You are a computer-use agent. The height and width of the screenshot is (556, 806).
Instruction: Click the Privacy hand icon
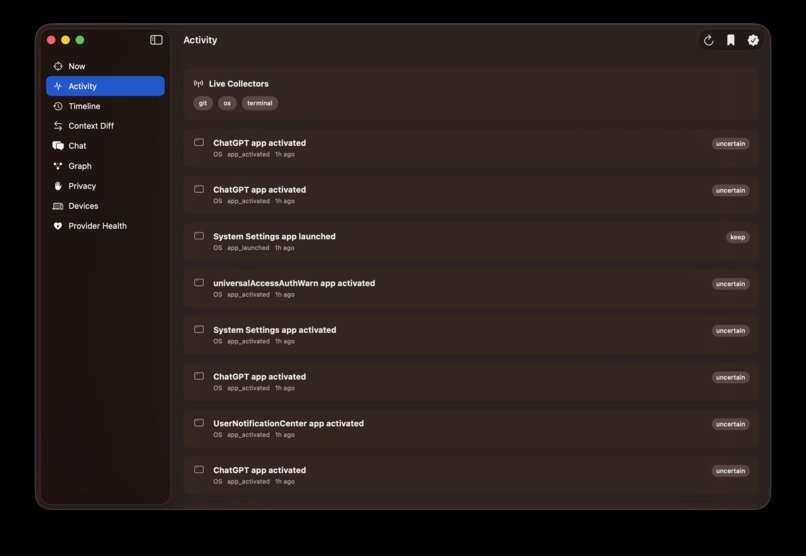point(58,186)
